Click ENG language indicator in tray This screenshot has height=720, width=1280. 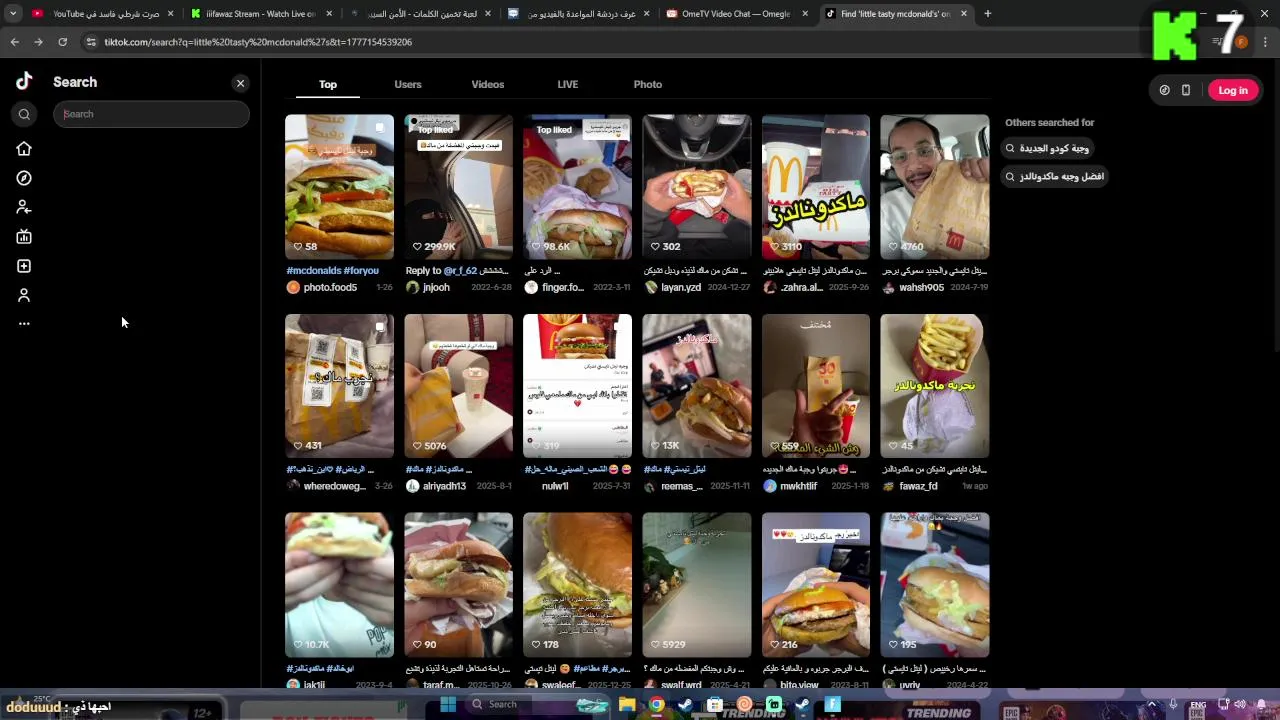coord(1198,705)
